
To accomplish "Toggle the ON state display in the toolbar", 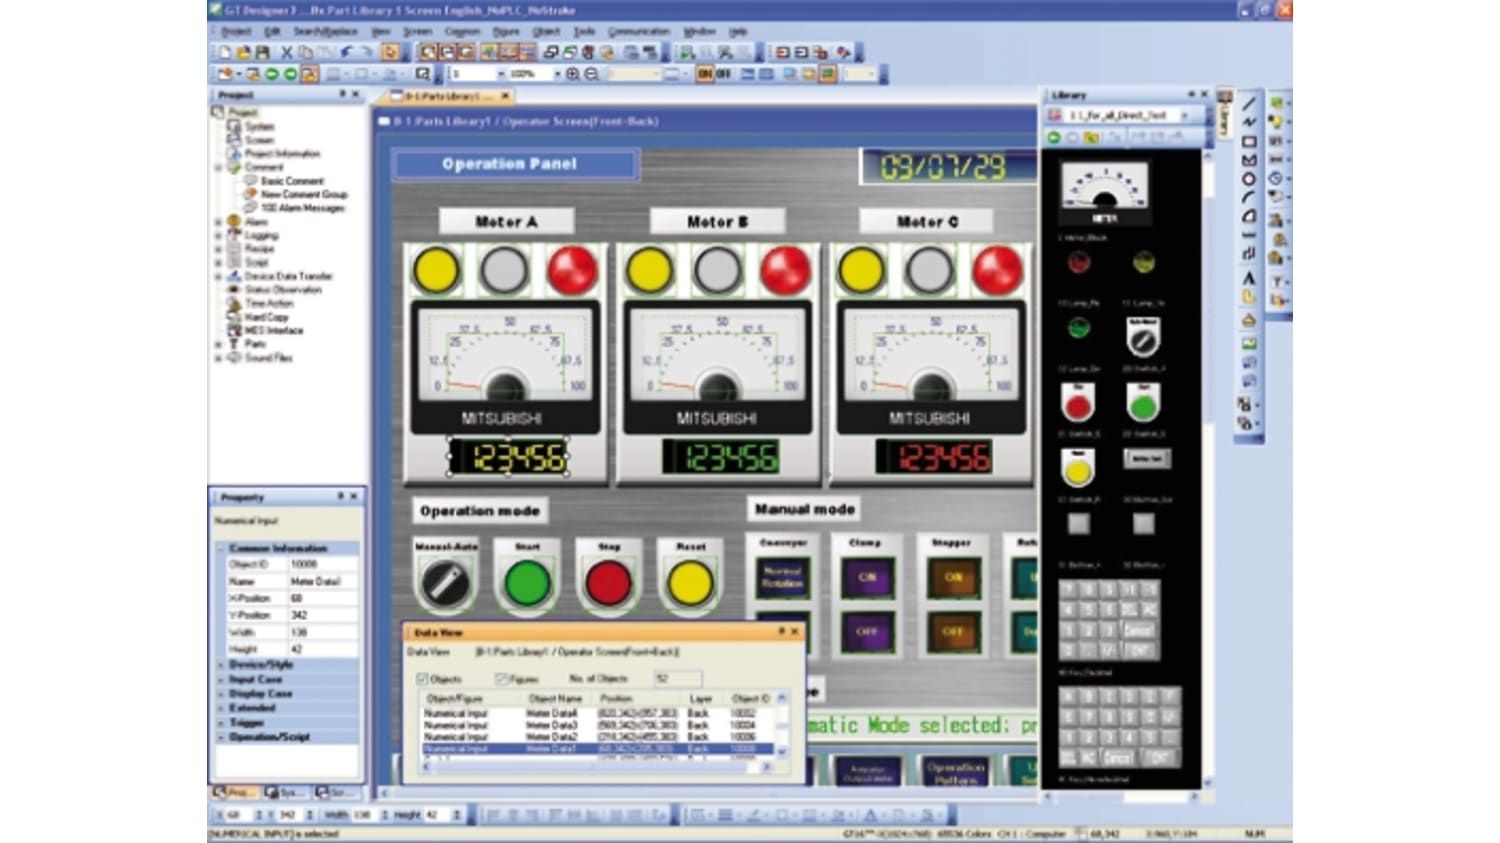I will point(704,73).
